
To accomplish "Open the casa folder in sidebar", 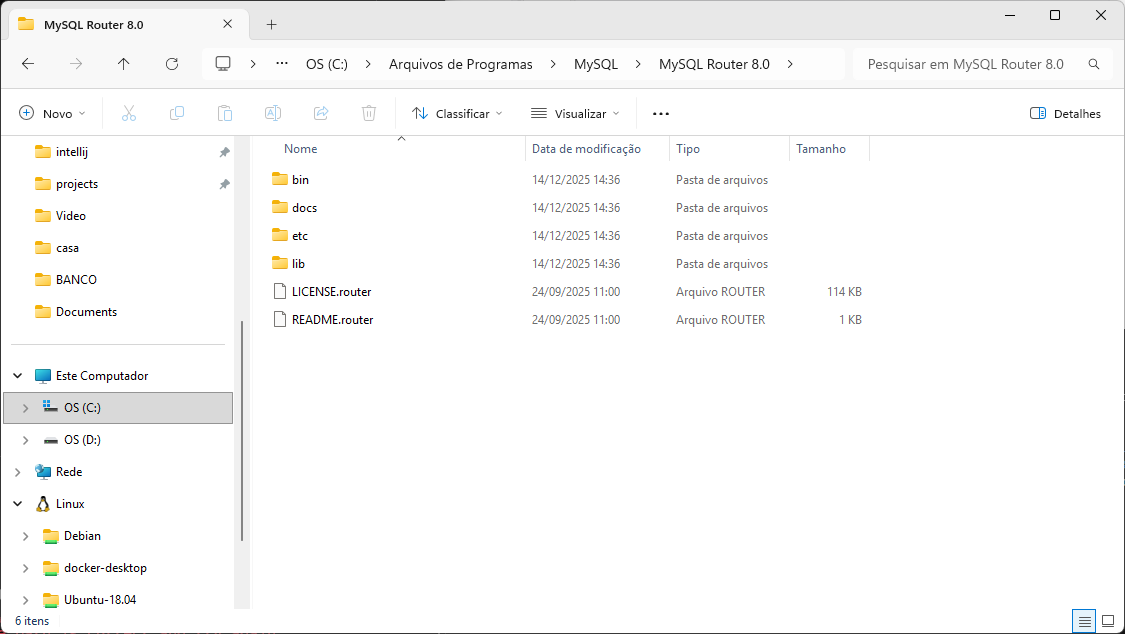I will click(67, 247).
